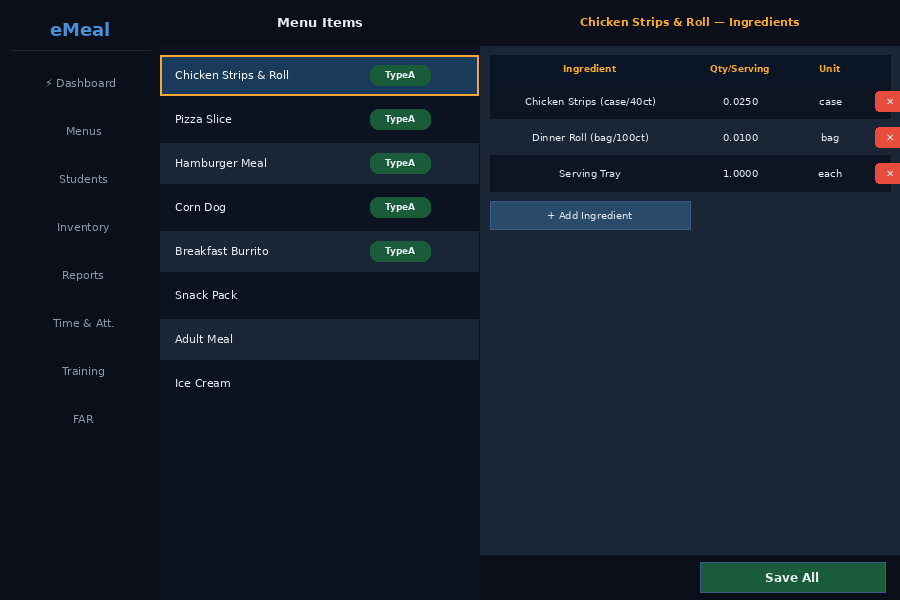
Task: Select the Snack Pack item
Action: click(319, 295)
